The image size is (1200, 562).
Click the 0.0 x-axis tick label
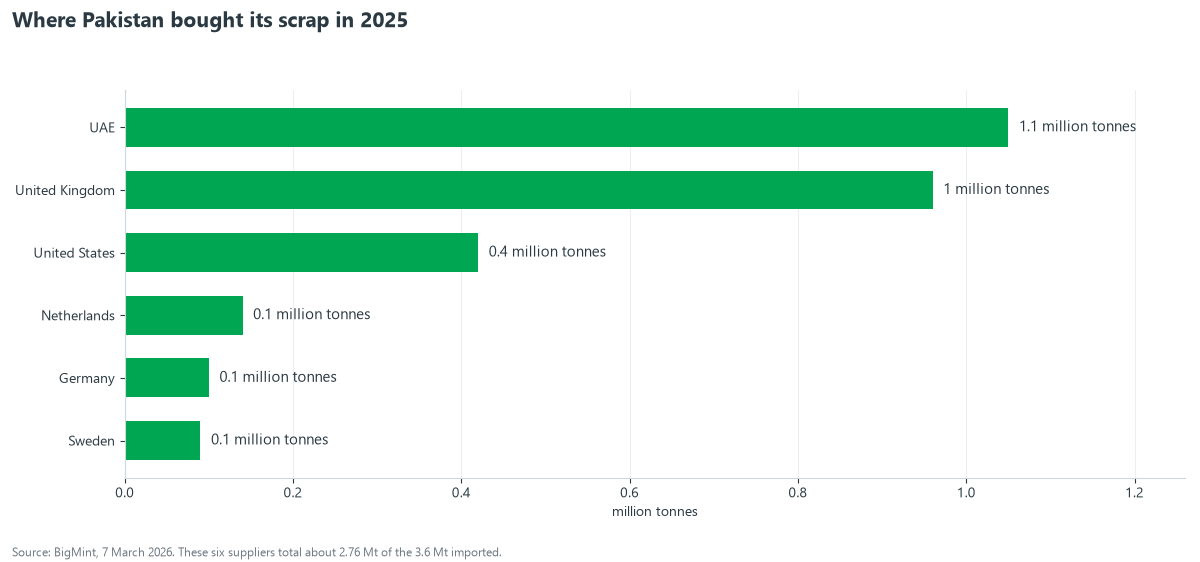125,493
